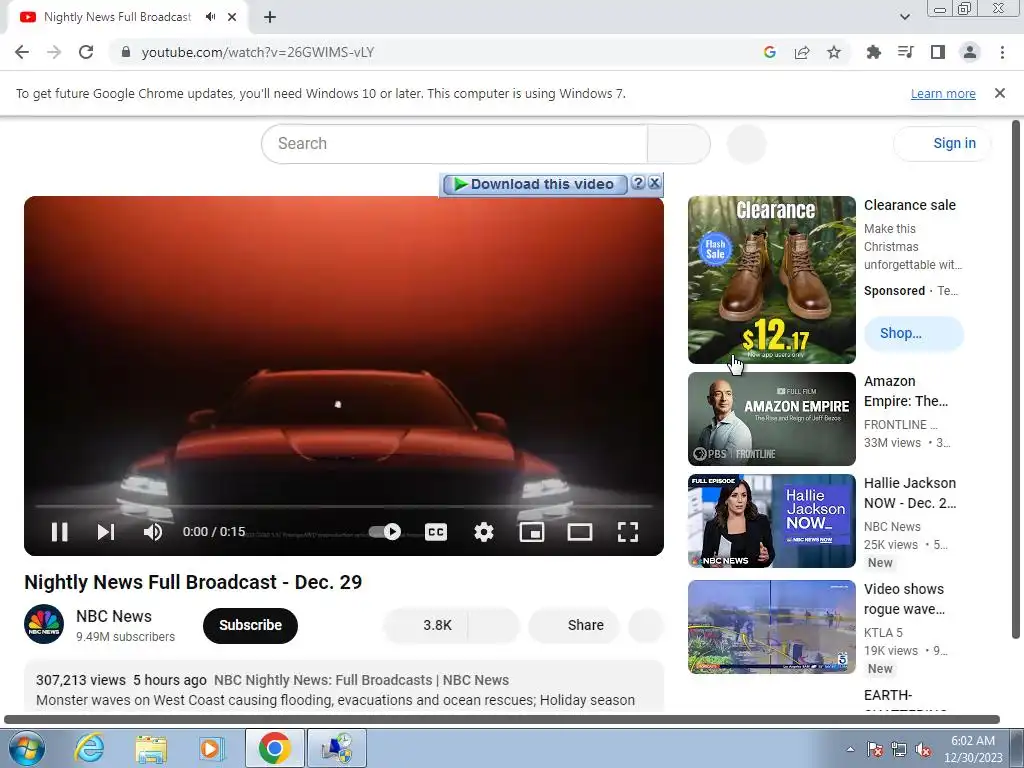
Task: Turn on closed captions (CC)
Action: pos(436,532)
